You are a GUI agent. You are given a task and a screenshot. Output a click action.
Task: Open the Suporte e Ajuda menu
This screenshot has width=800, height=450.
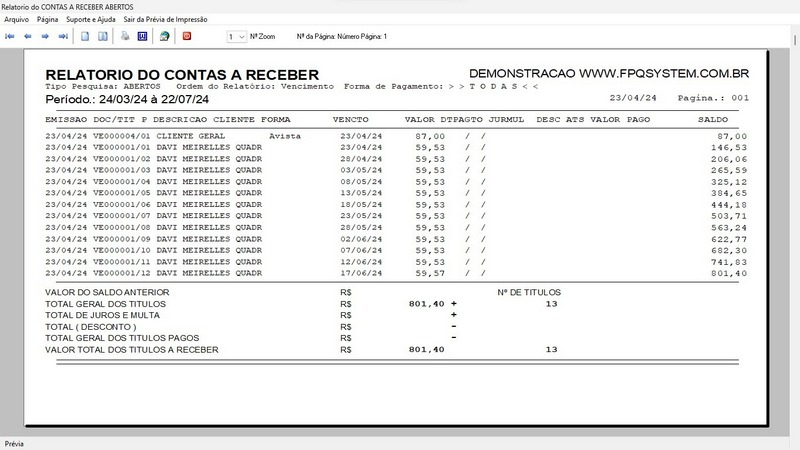coord(91,19)
